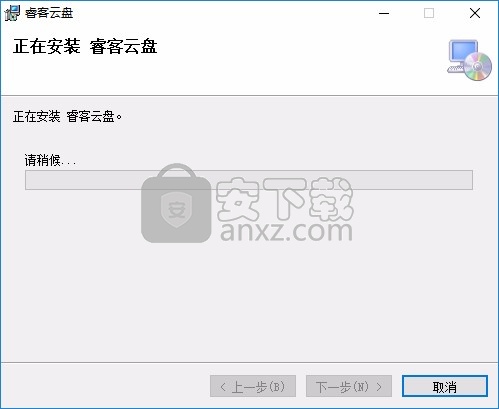The width and height of the screenshot is (499, 409).
Task: Click the 上一步(B) back button
Action: pyautogui.click(x=253, y=387)
